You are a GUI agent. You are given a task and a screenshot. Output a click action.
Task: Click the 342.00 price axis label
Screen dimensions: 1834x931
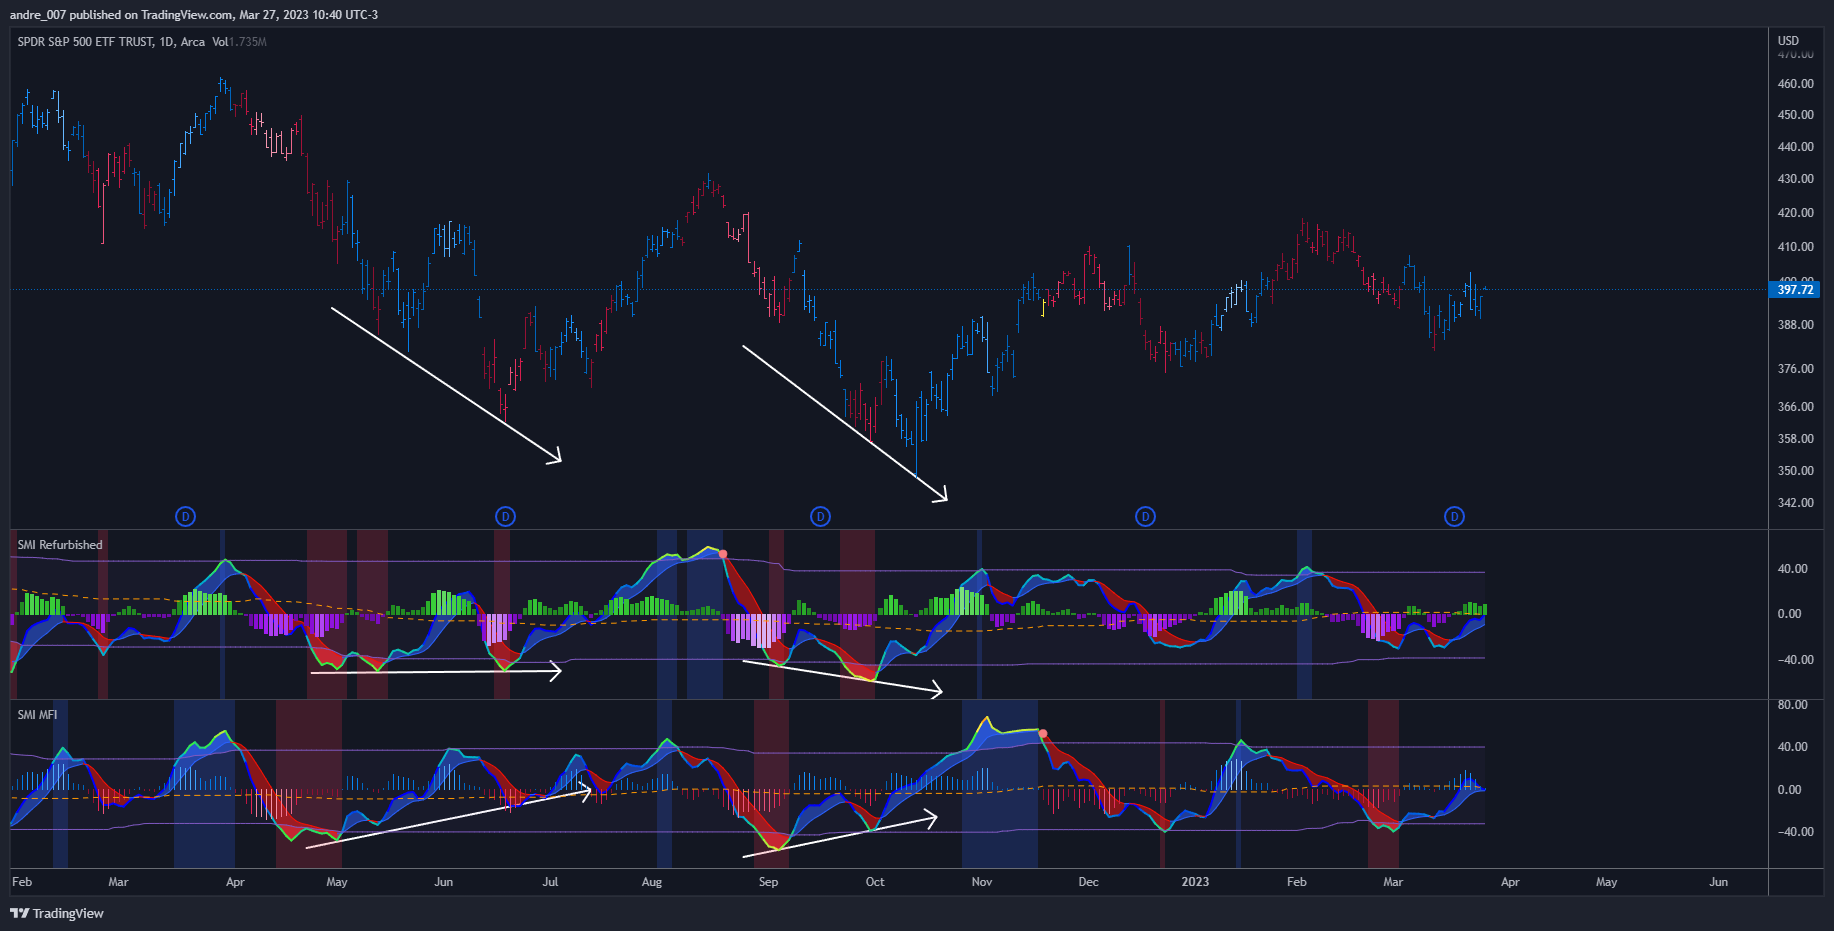pos(1795,503)
